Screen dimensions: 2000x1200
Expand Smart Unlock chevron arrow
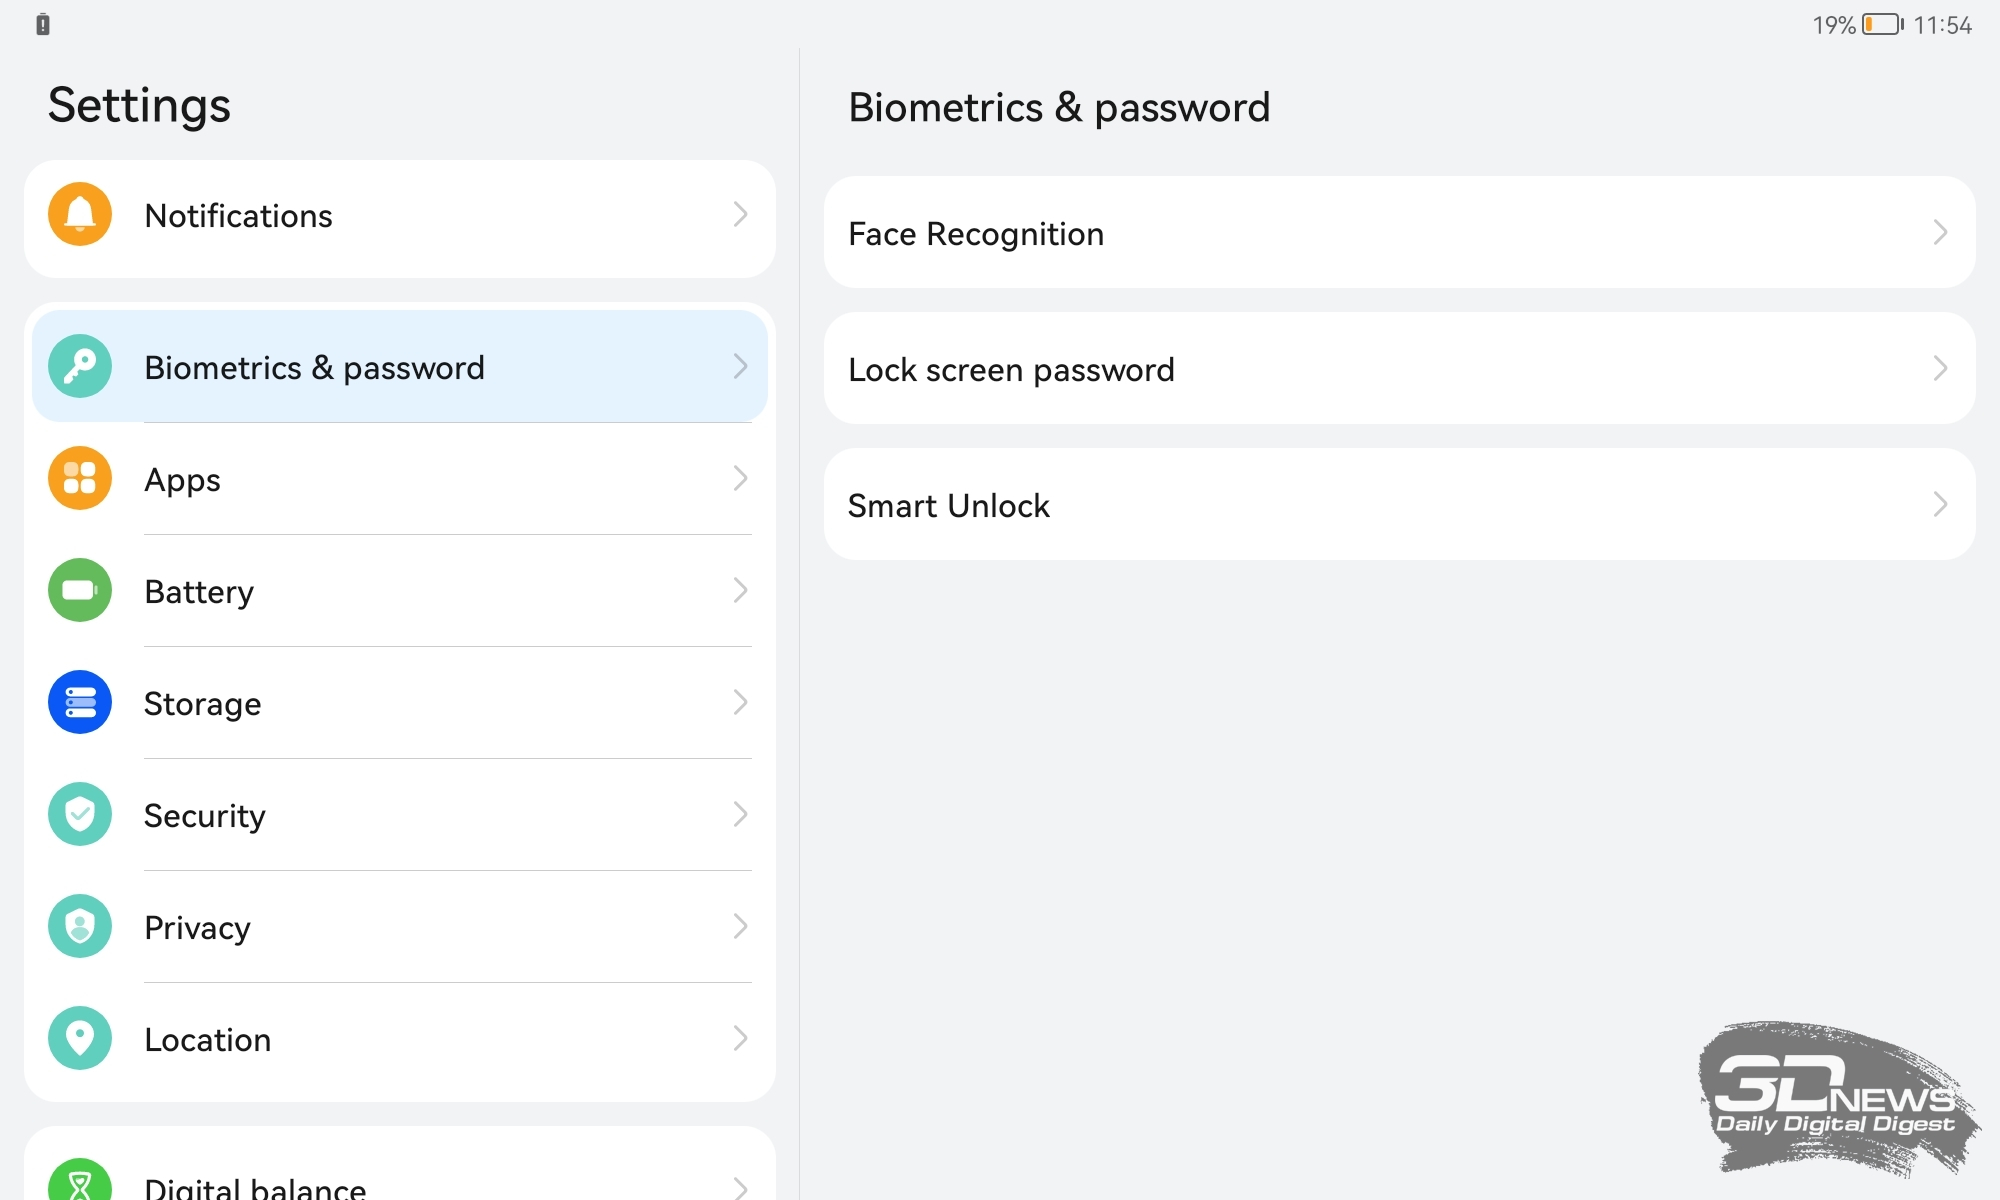pyautogui.click(x=1940, y=504)
